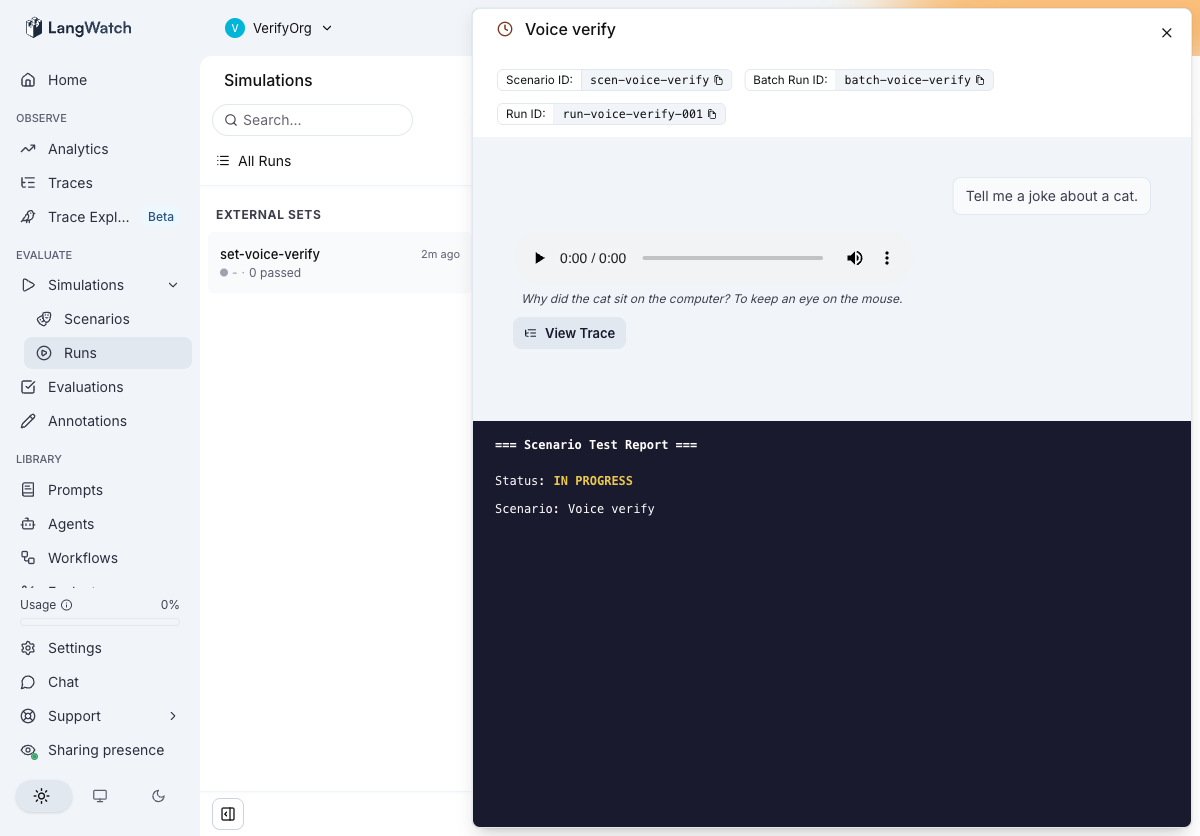Click View Trace button

569,333
